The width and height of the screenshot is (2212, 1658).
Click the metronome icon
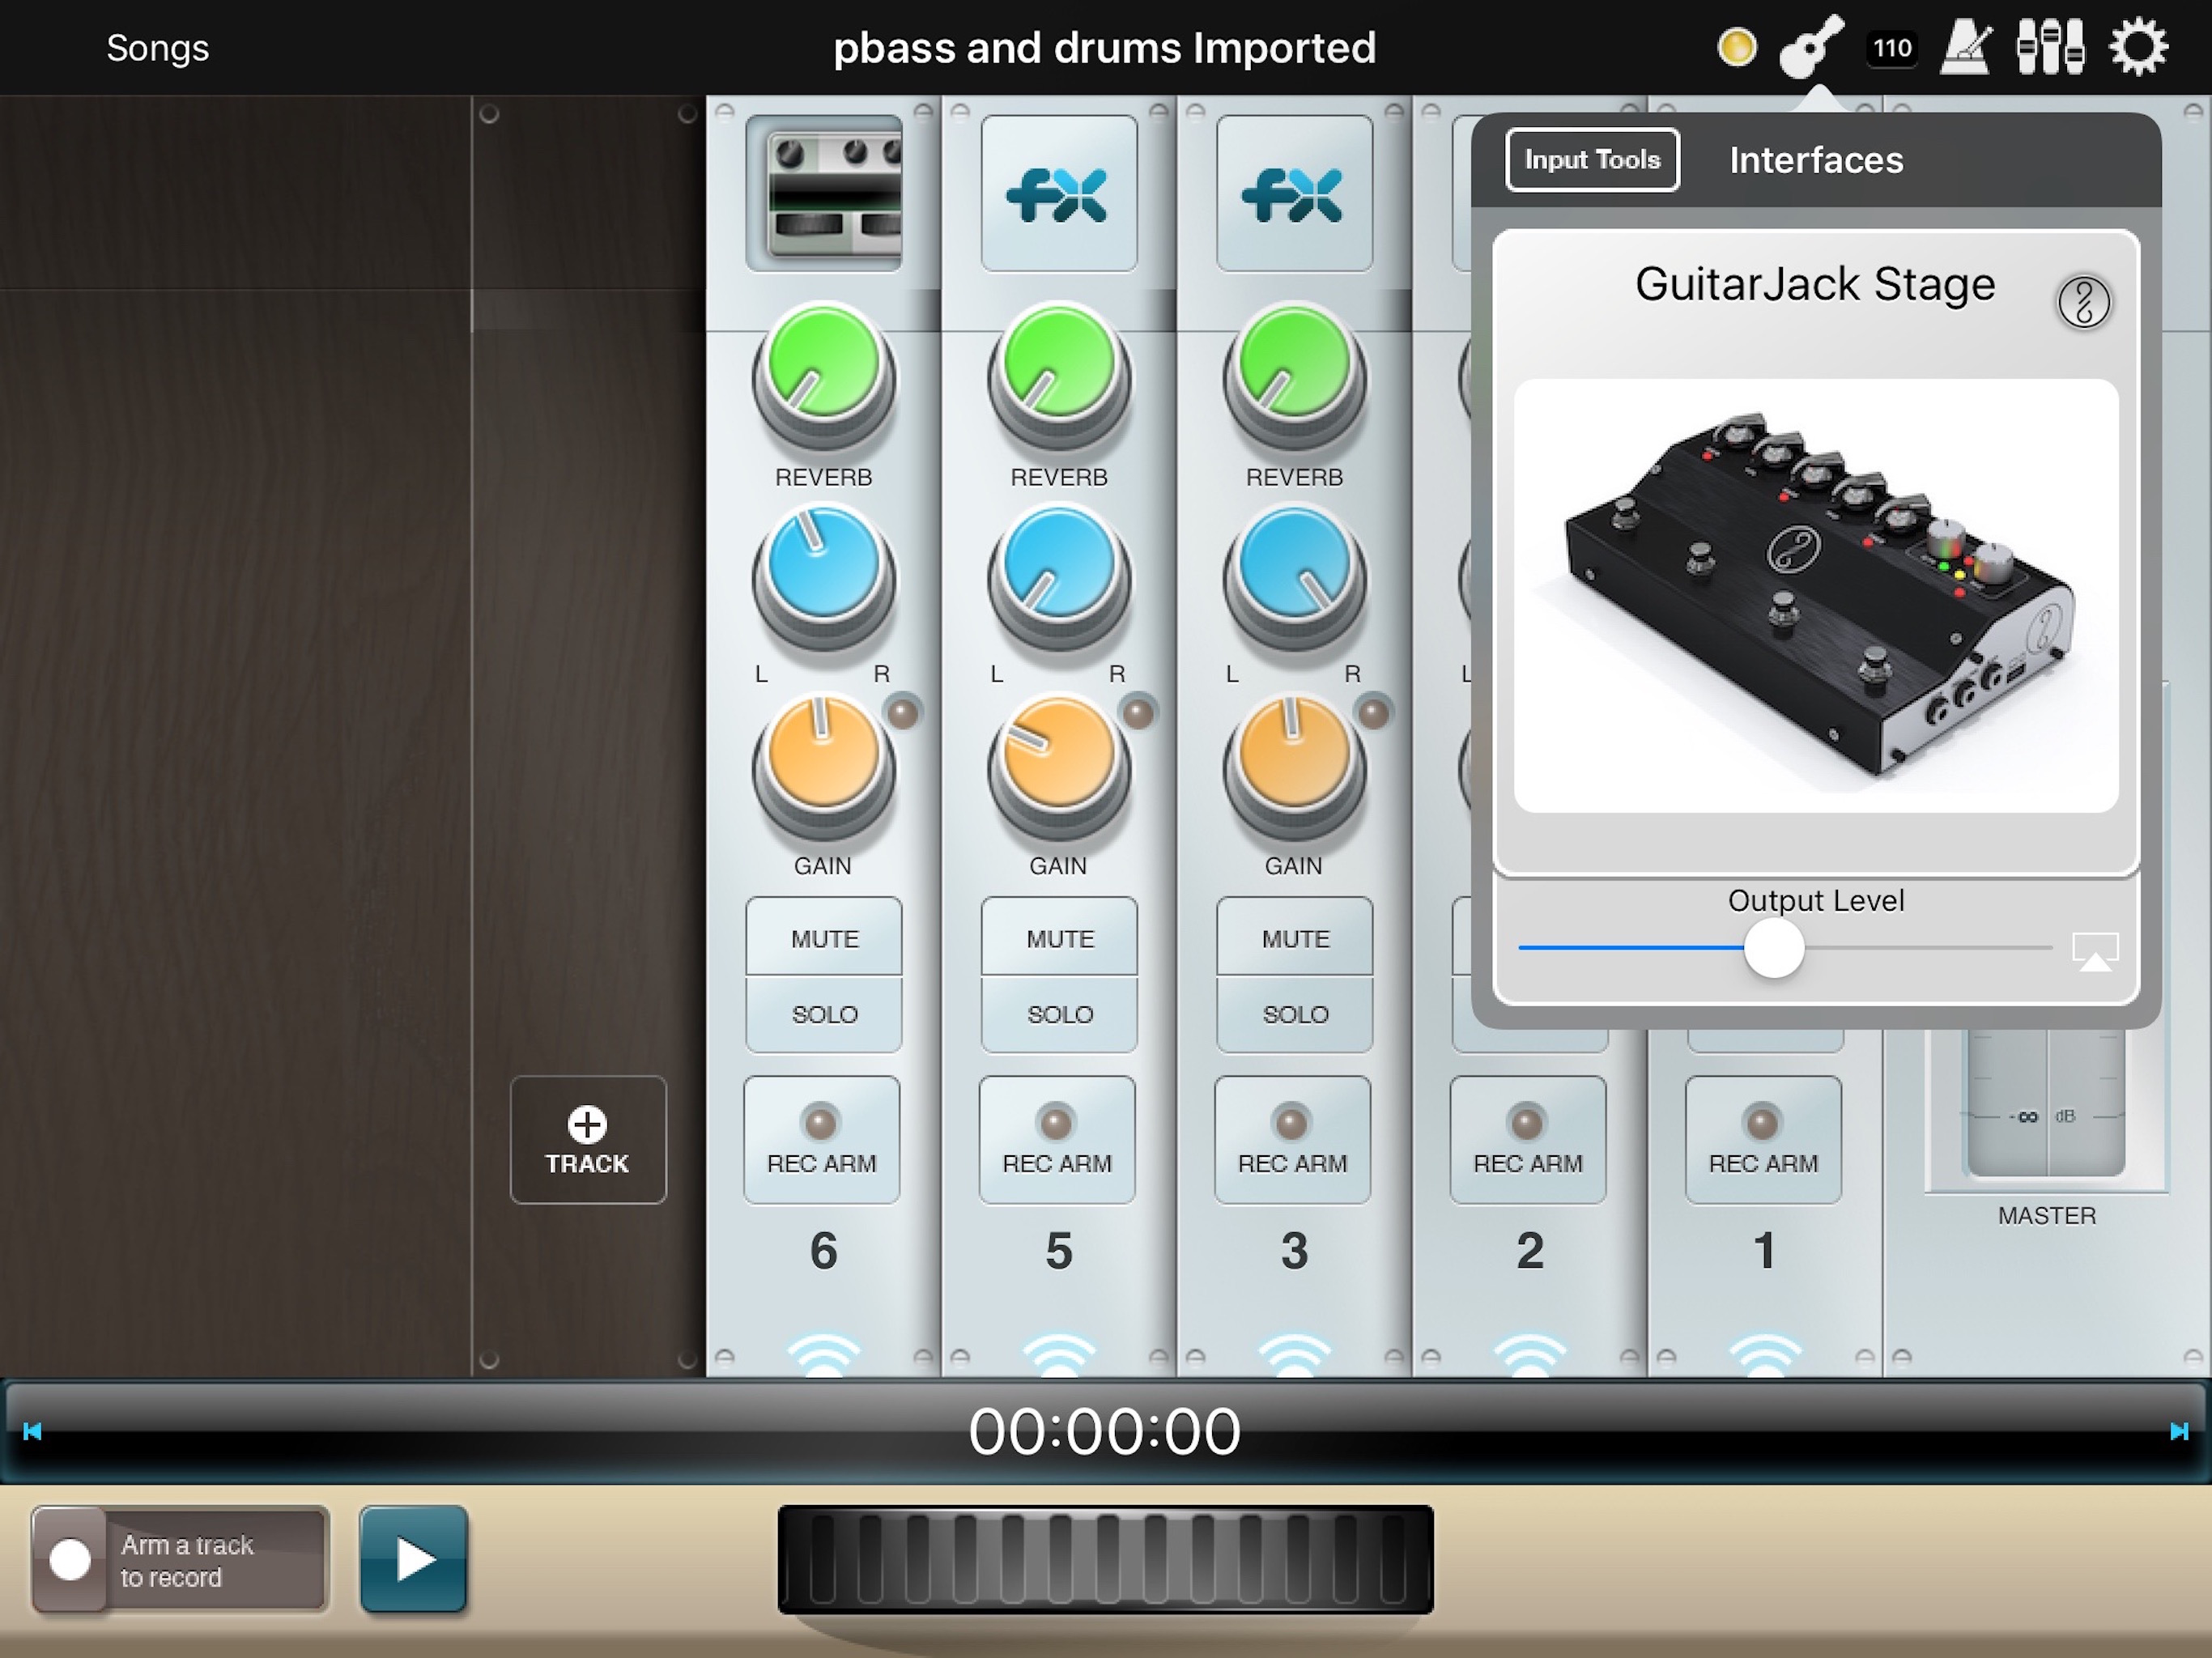click(x=1964, y=47)
